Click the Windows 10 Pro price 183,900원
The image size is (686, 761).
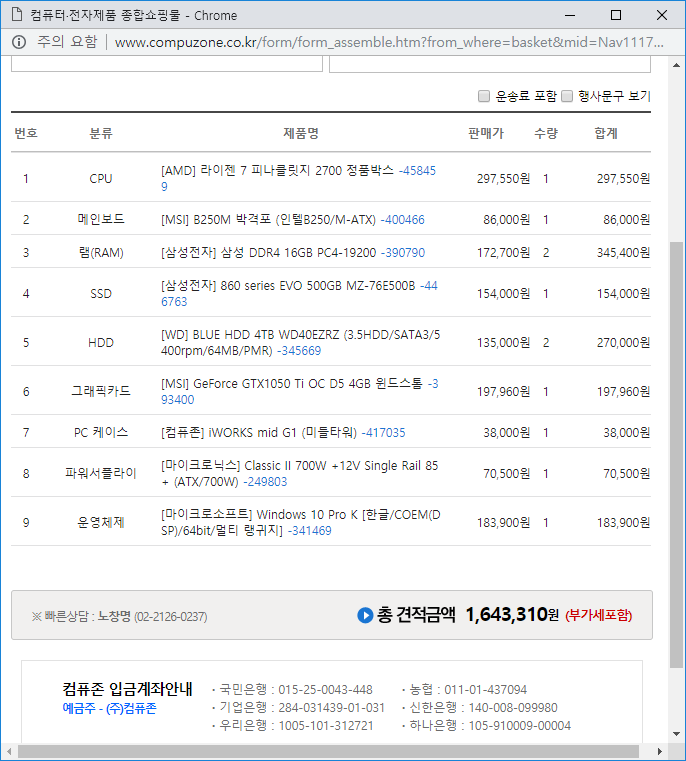(503, 523)
